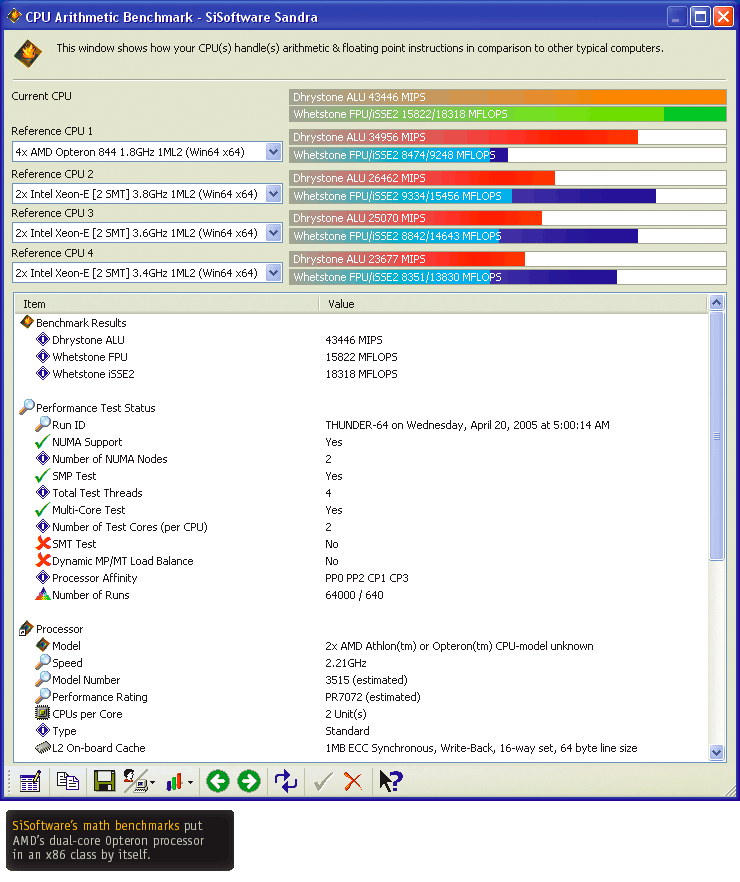Click the chip icon beside Model

(43, 645)
